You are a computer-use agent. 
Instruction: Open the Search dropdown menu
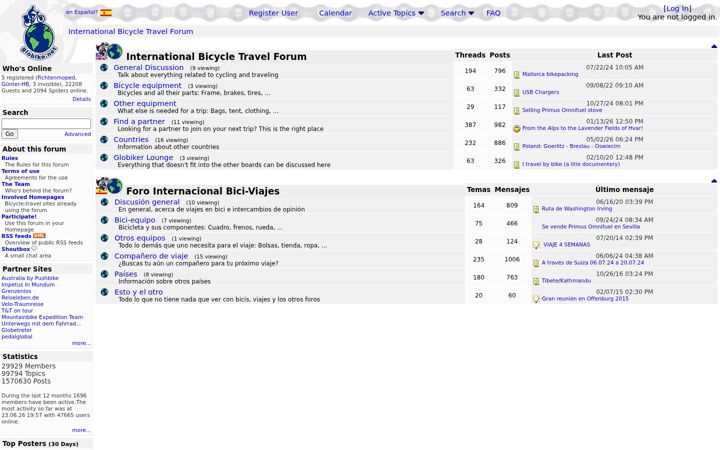[457, 13]
